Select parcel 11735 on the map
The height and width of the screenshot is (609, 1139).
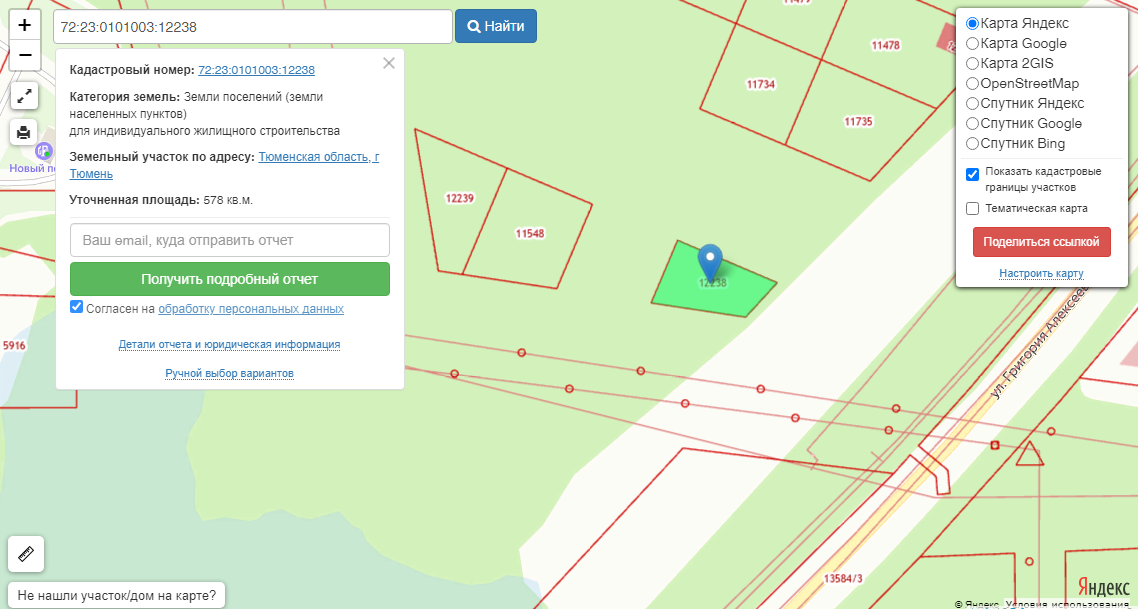click(858, 121)
